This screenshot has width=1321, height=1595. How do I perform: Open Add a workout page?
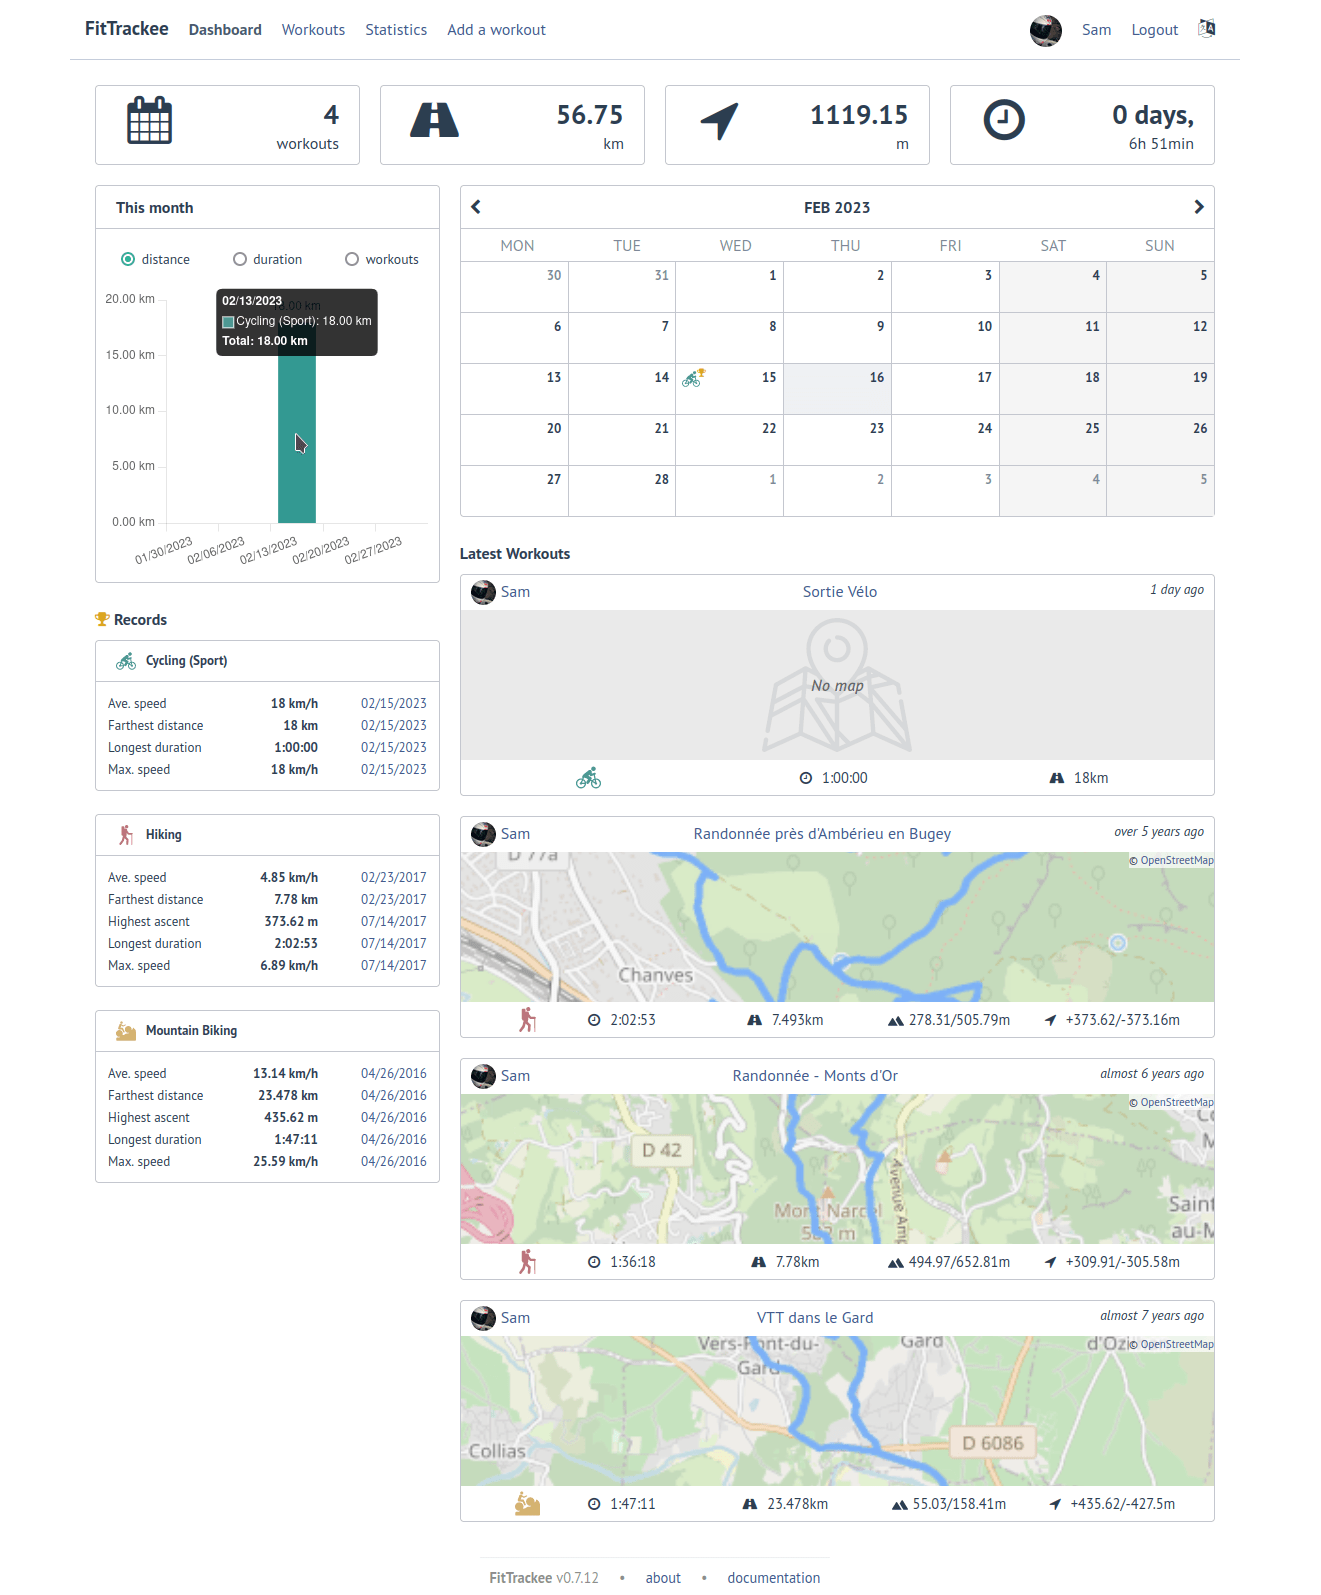[496, 30]
